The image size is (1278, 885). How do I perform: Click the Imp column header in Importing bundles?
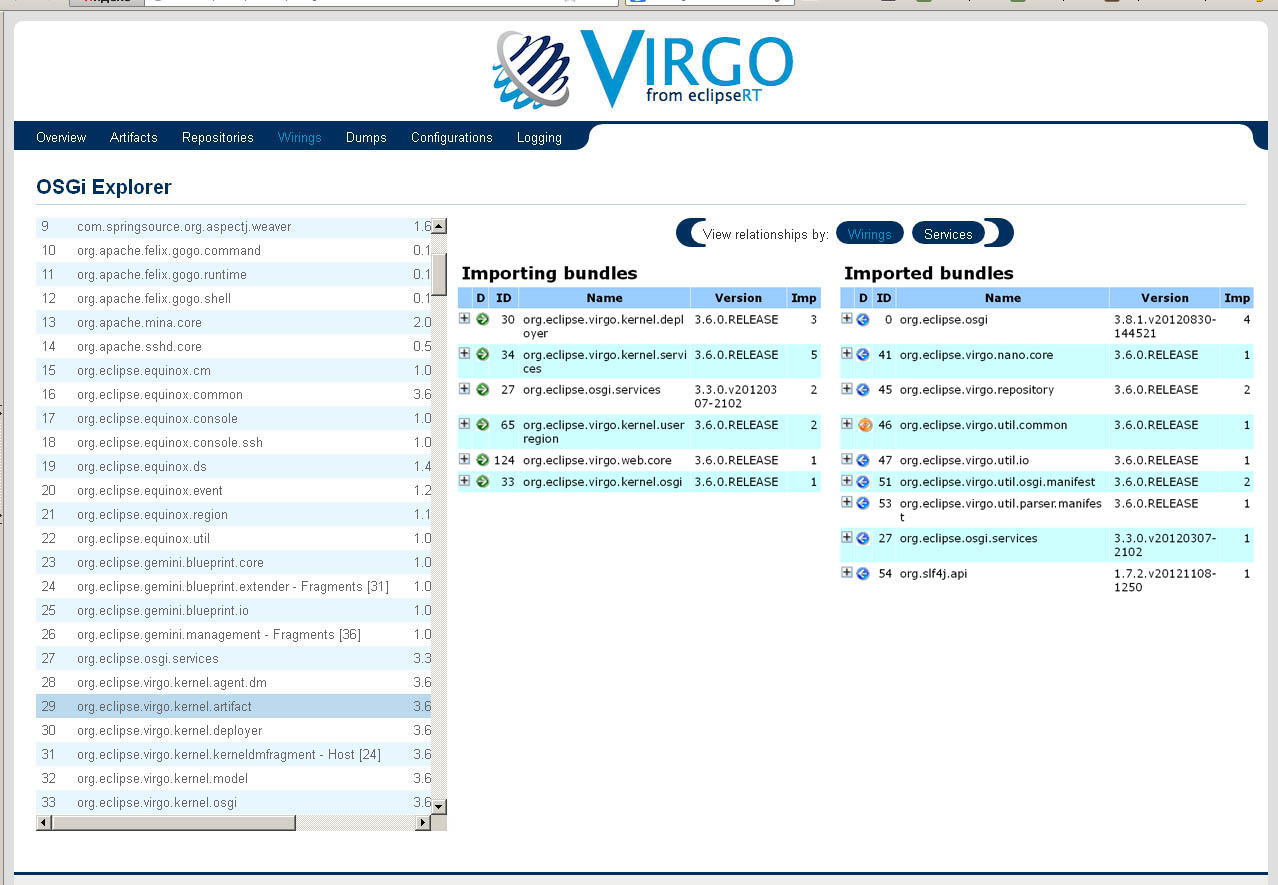[x=804, y=298]
